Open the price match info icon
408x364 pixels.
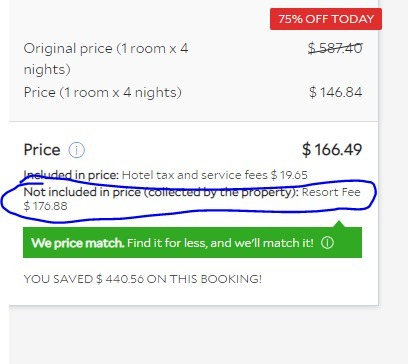click(327, 243)
